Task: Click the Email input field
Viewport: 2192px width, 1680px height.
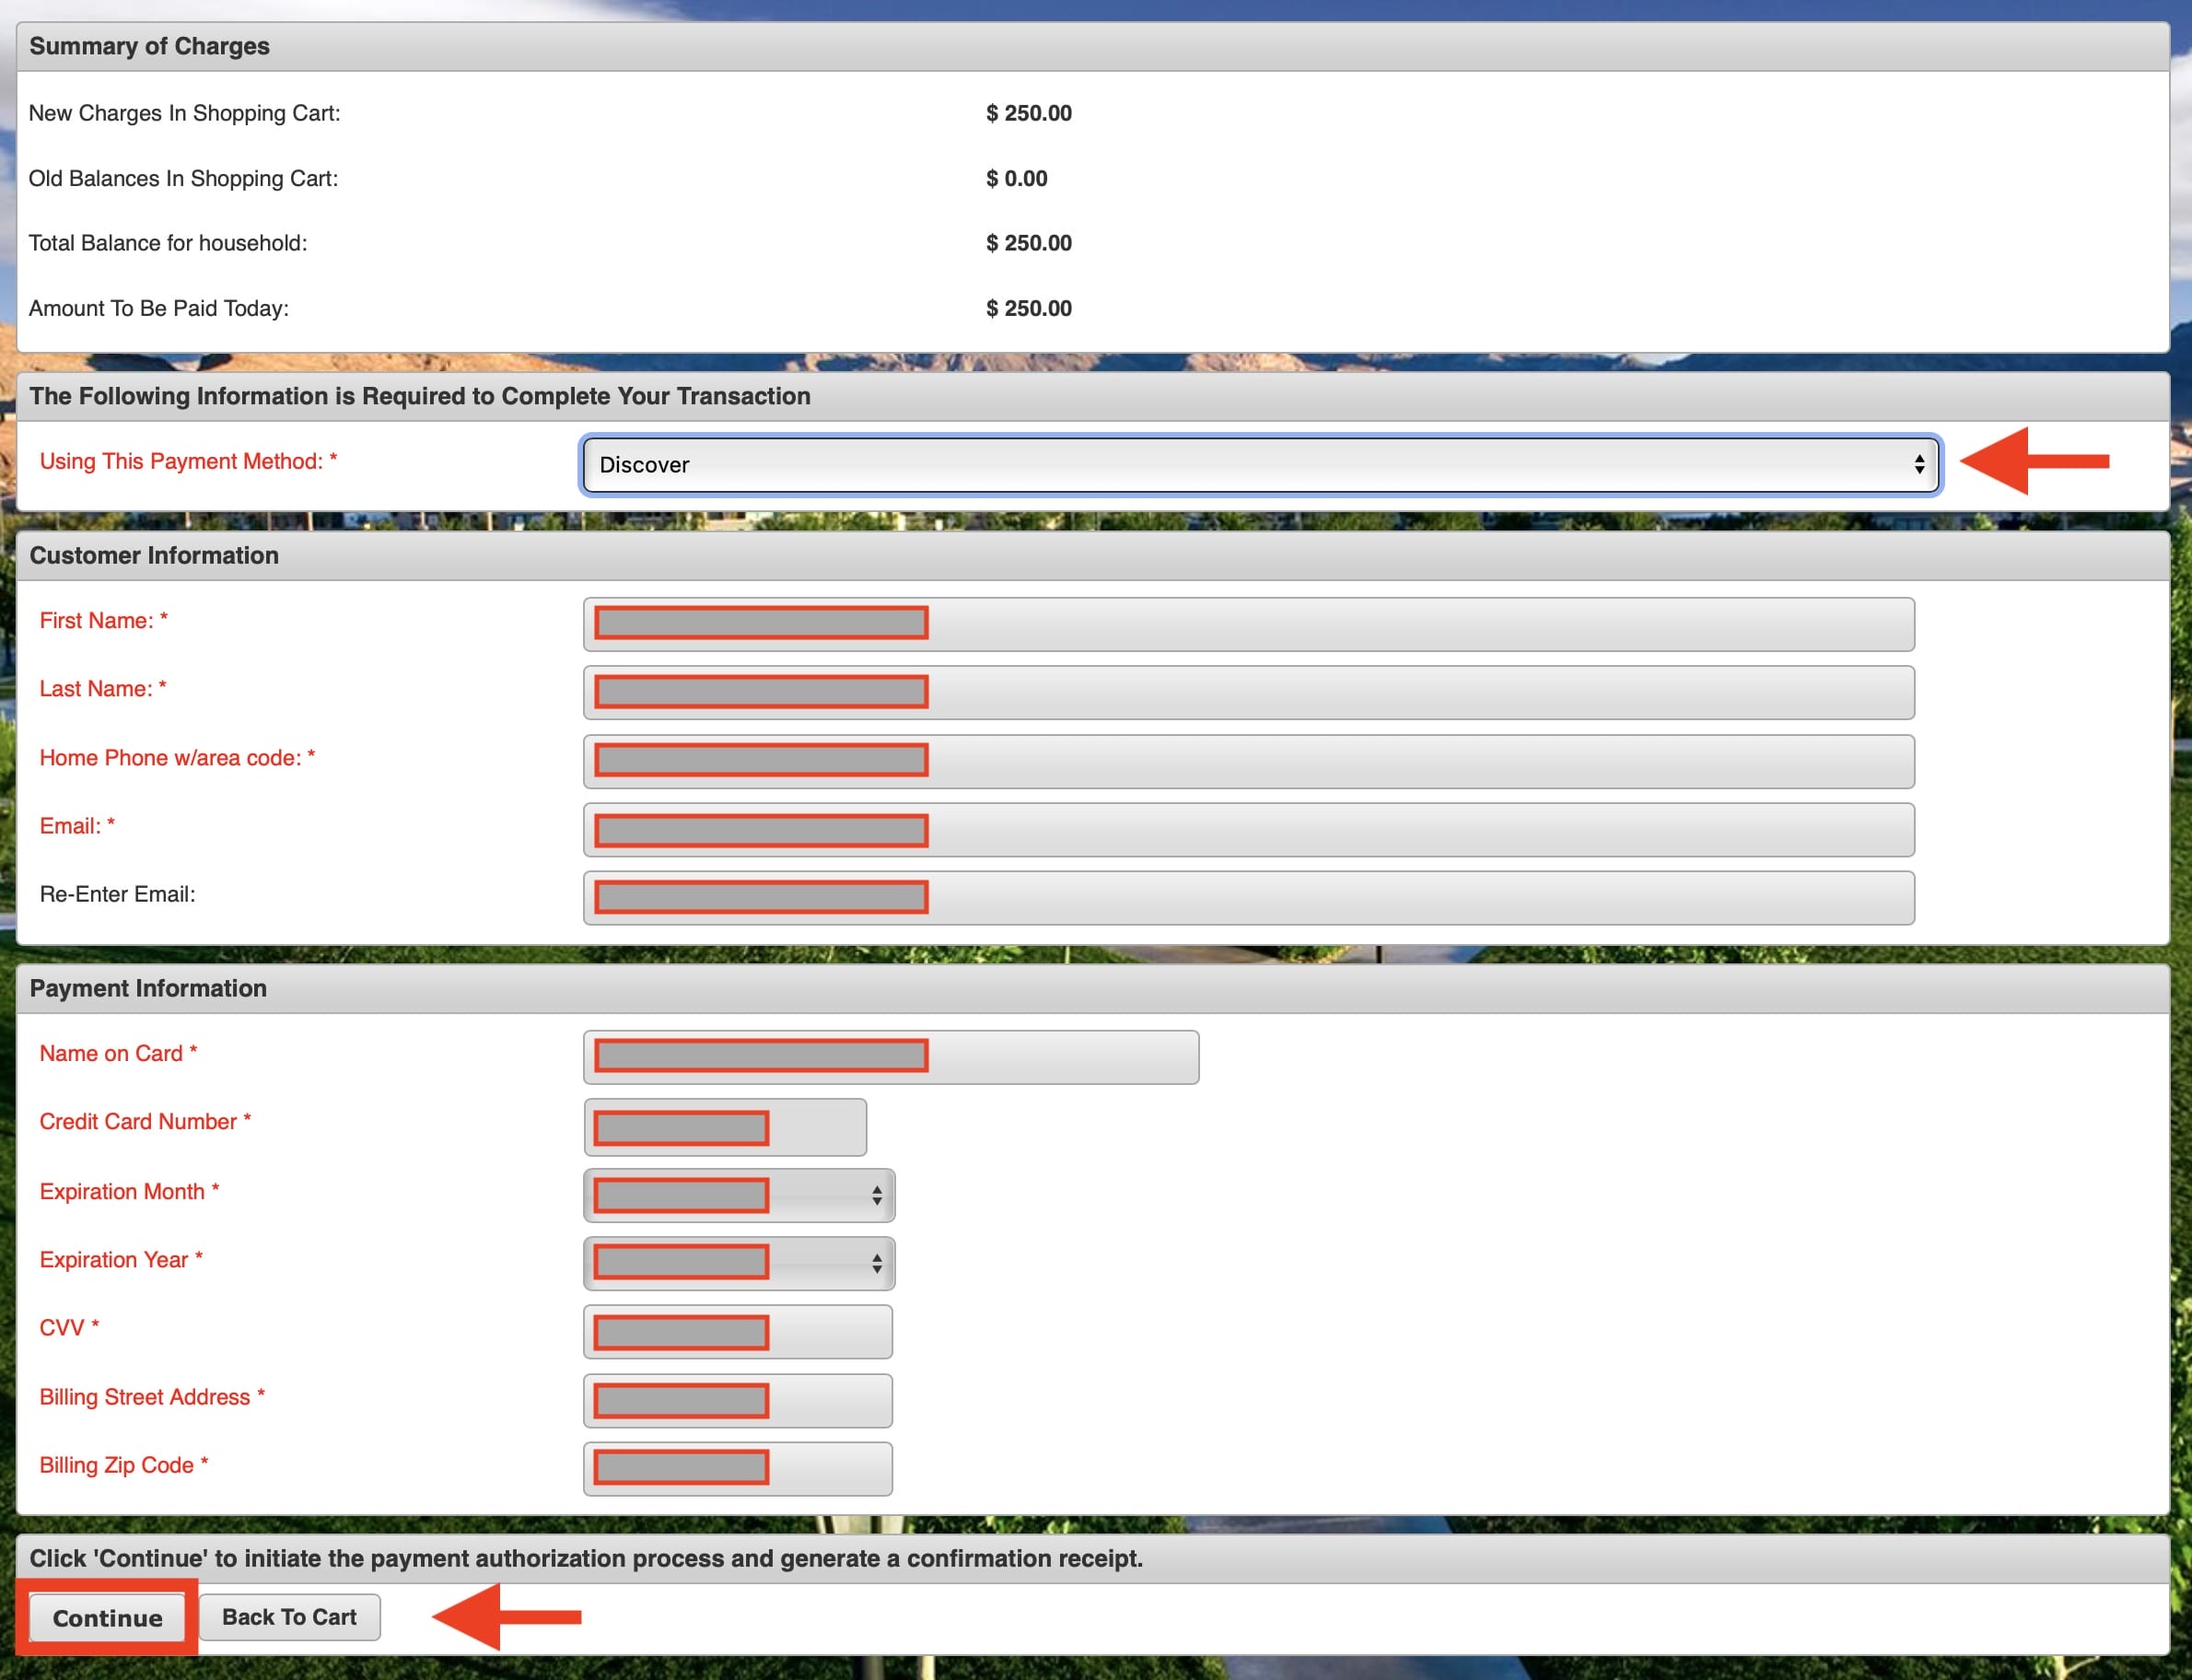Action: coord(1248,829)
